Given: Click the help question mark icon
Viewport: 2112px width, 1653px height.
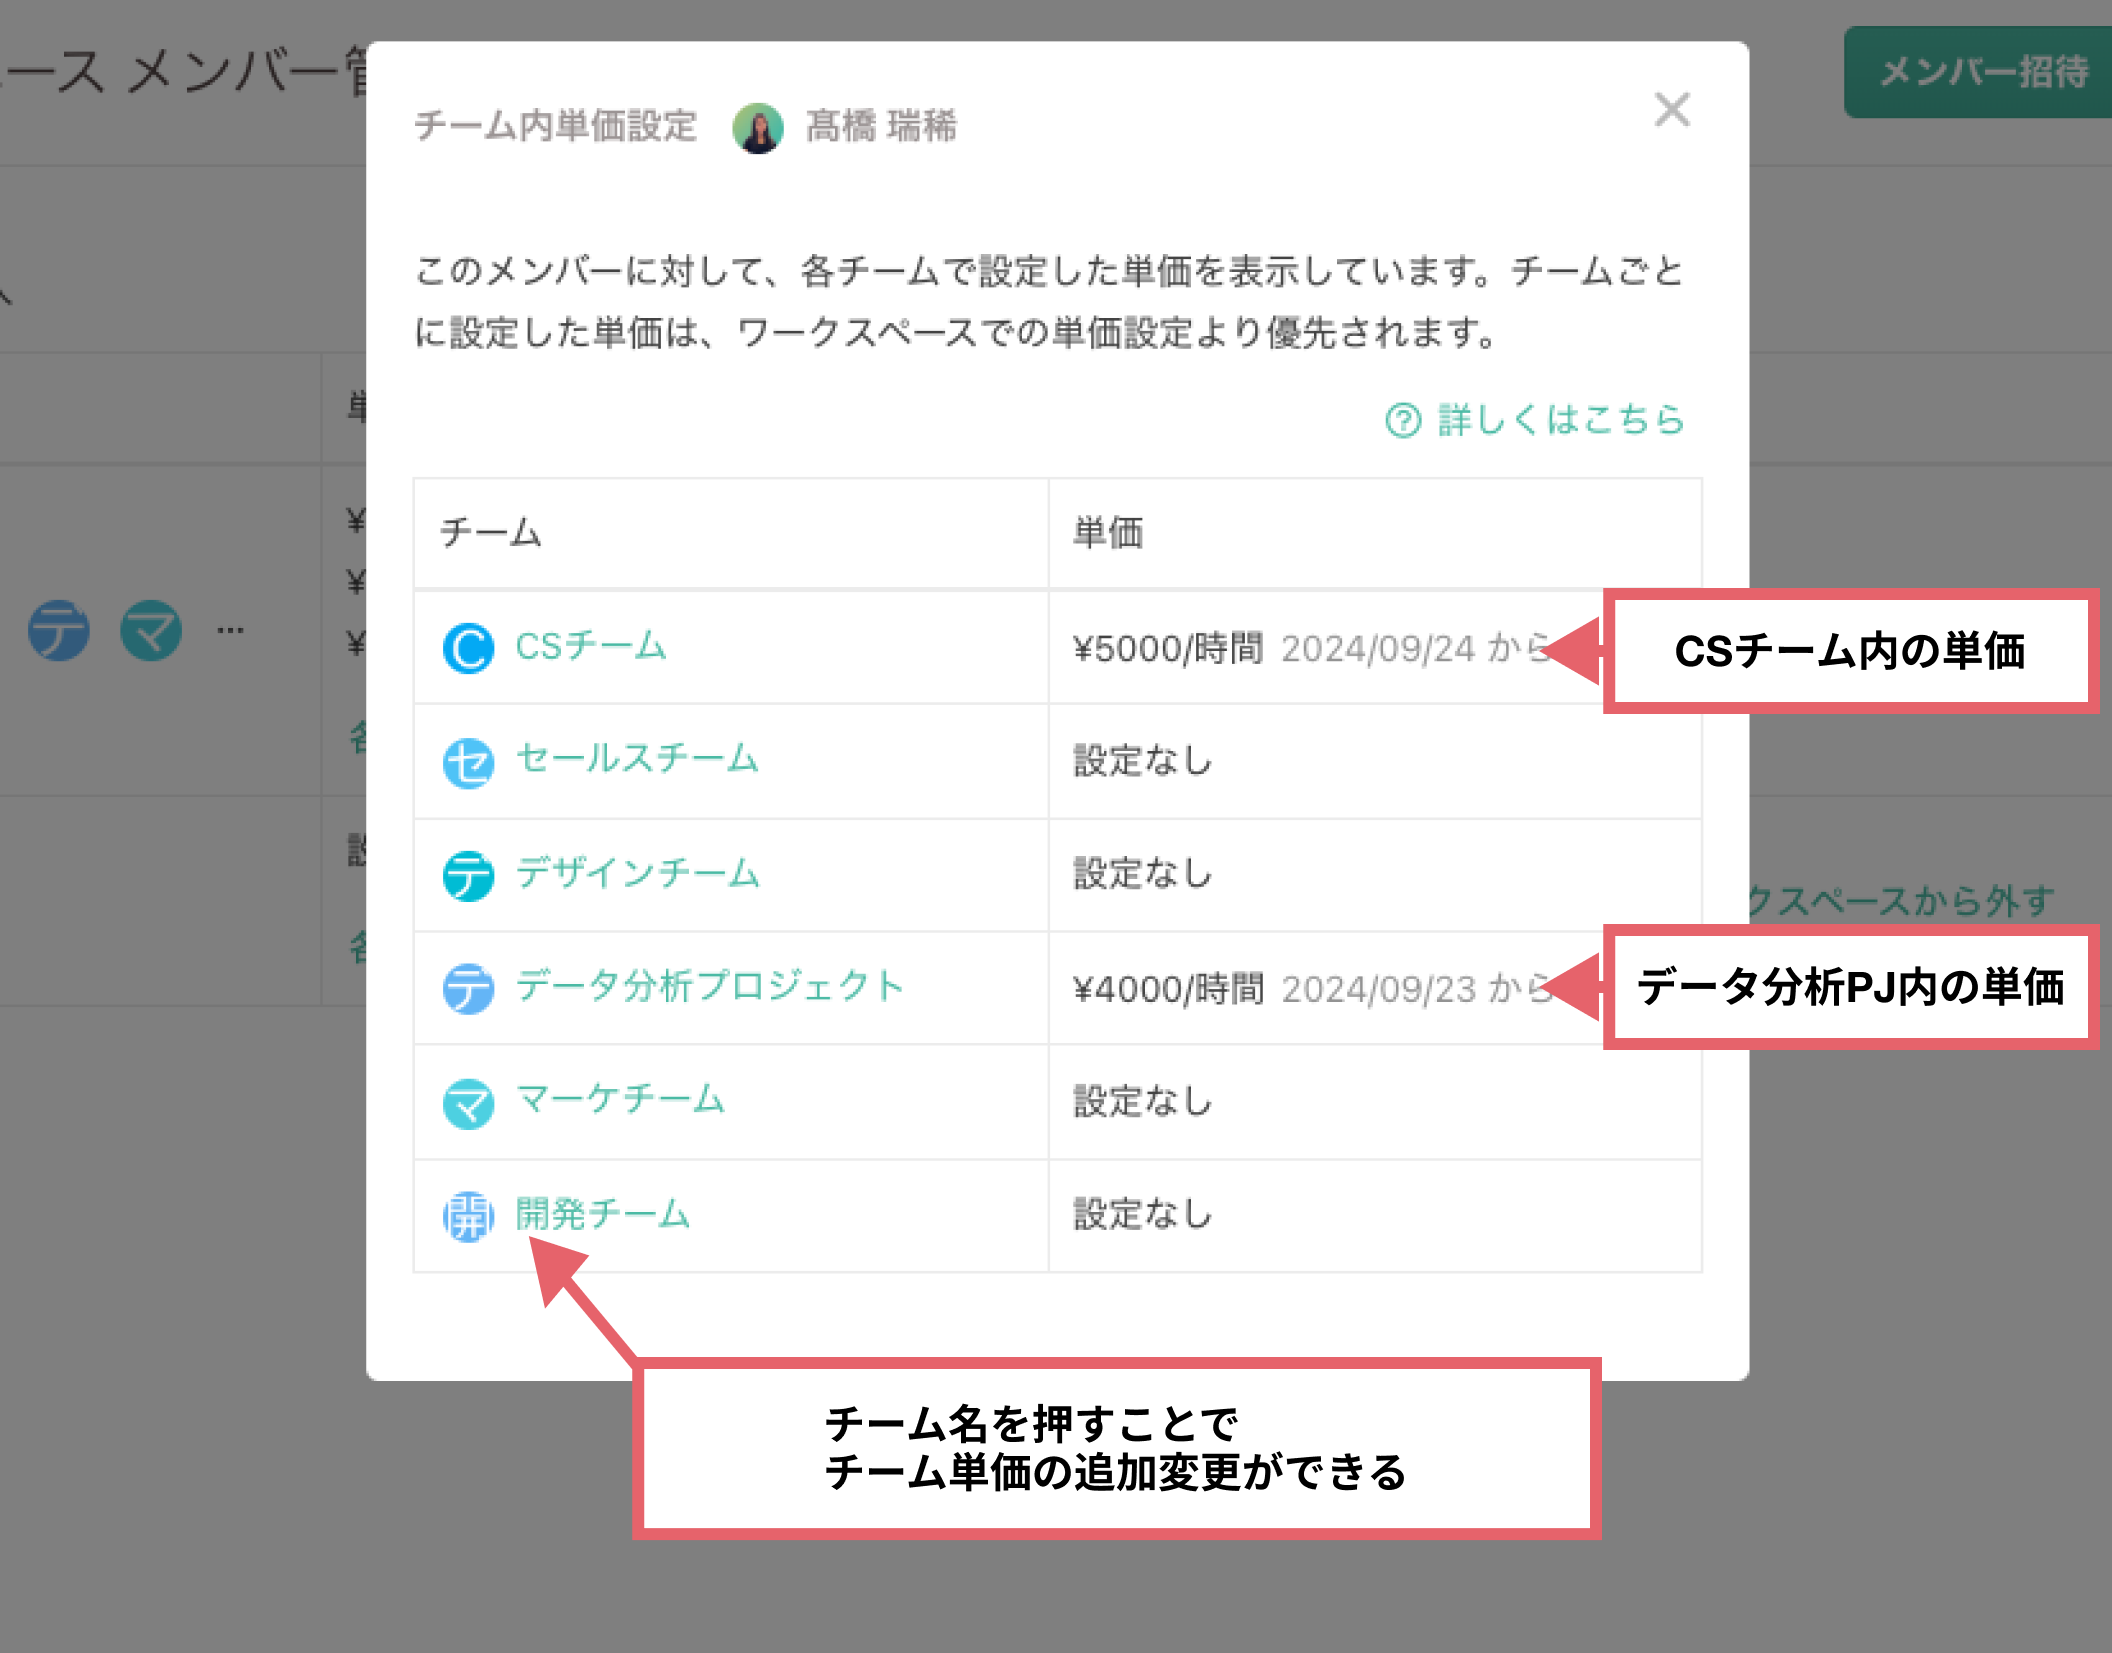Looking at the screenshot, I should click(x=1402, y=421).
